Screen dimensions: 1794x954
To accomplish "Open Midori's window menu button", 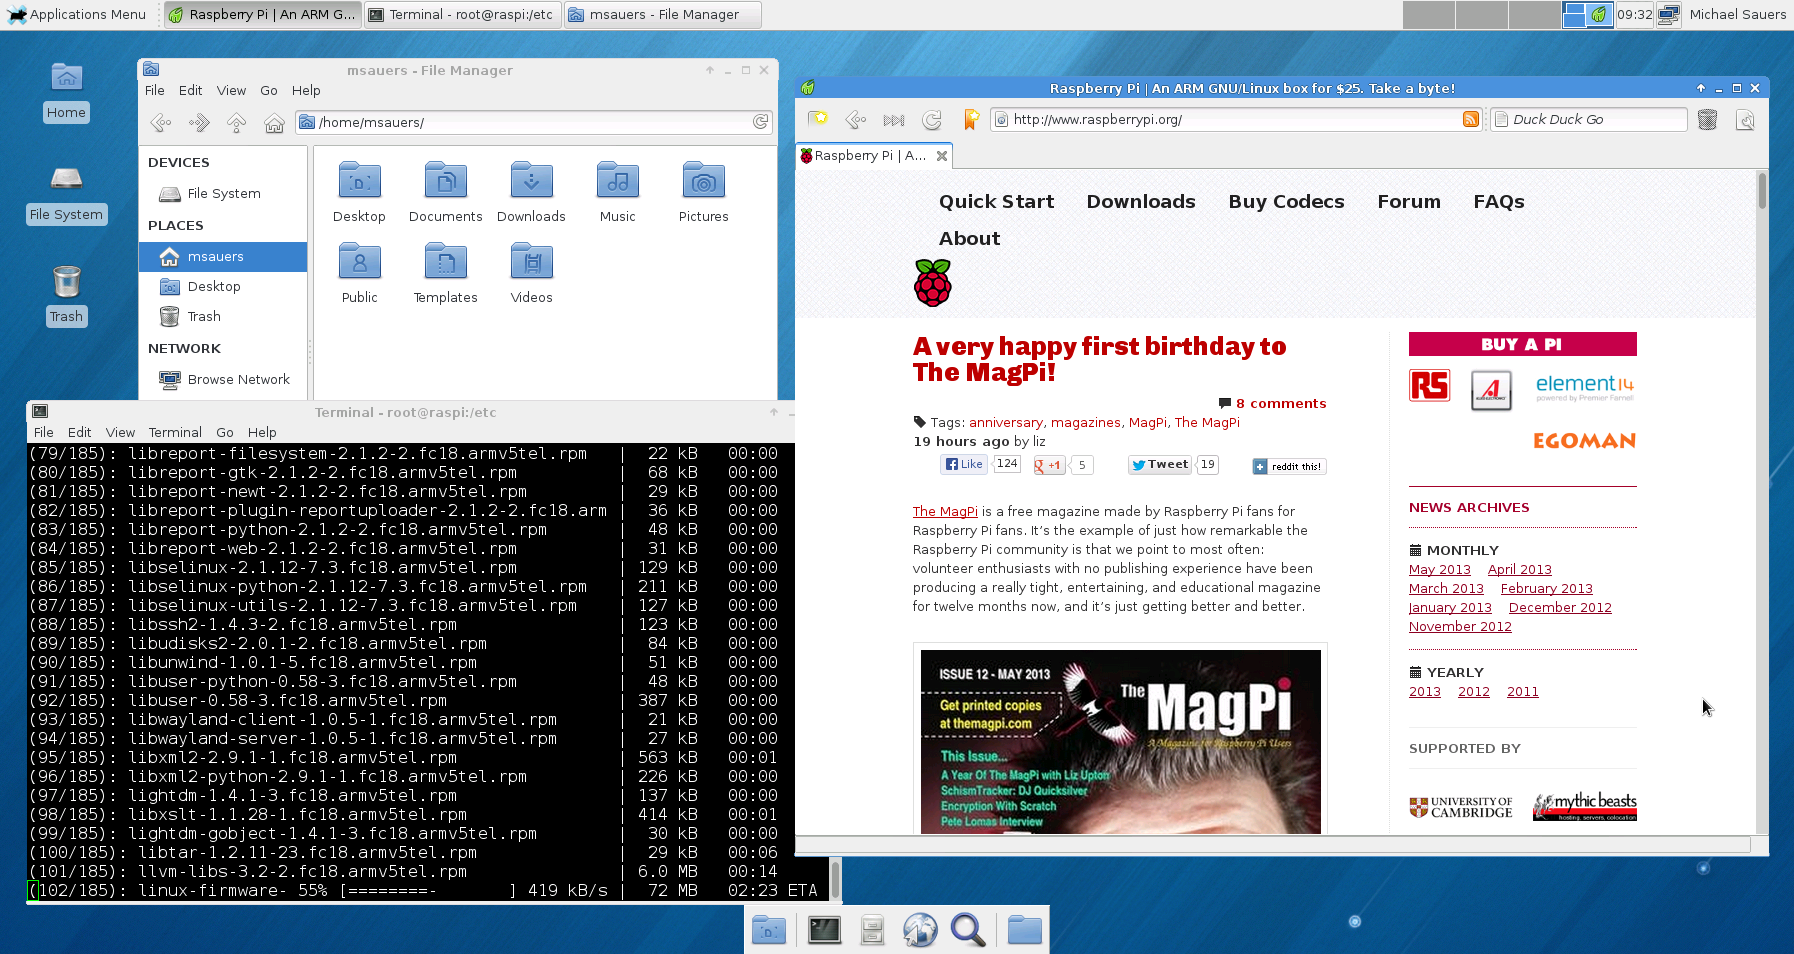I will tap(1745, 120).
